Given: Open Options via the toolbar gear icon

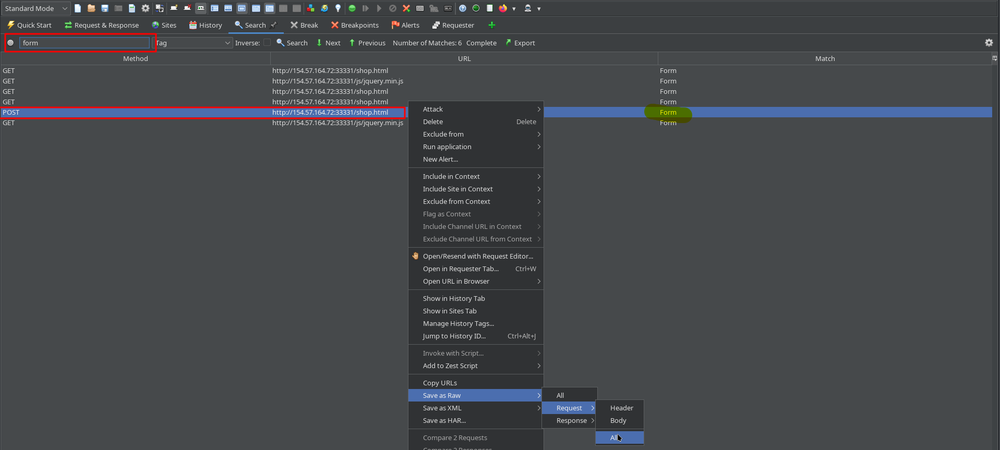Looking at the screenshot, I should pyautogui.click(x=145, y=8).
